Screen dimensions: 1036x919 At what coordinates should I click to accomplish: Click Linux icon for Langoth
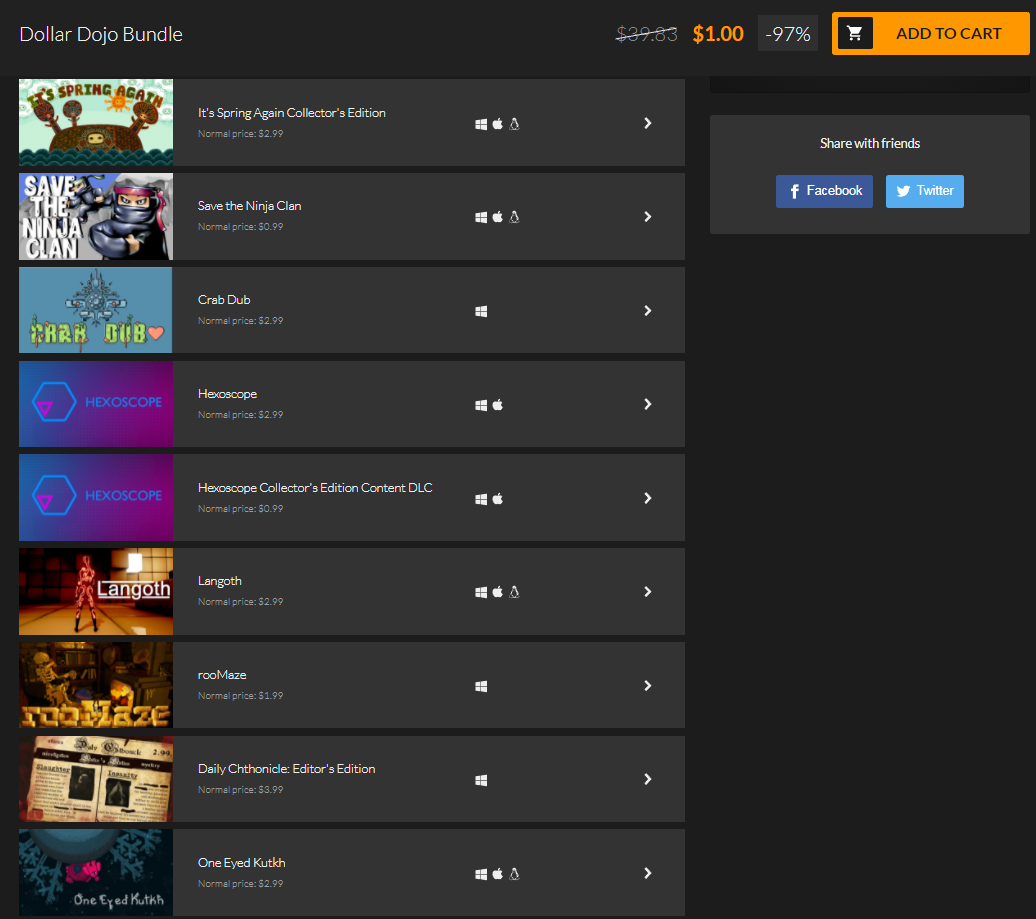514,592
